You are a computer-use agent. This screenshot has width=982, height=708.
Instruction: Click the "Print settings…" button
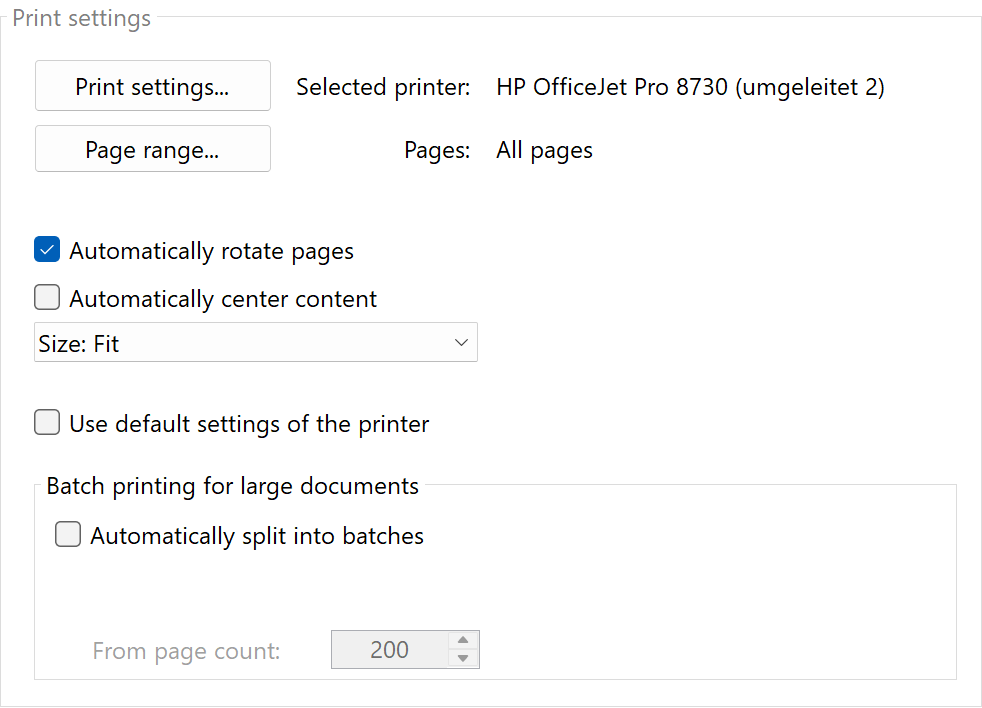pyautogui.click(x=152, y=86)
